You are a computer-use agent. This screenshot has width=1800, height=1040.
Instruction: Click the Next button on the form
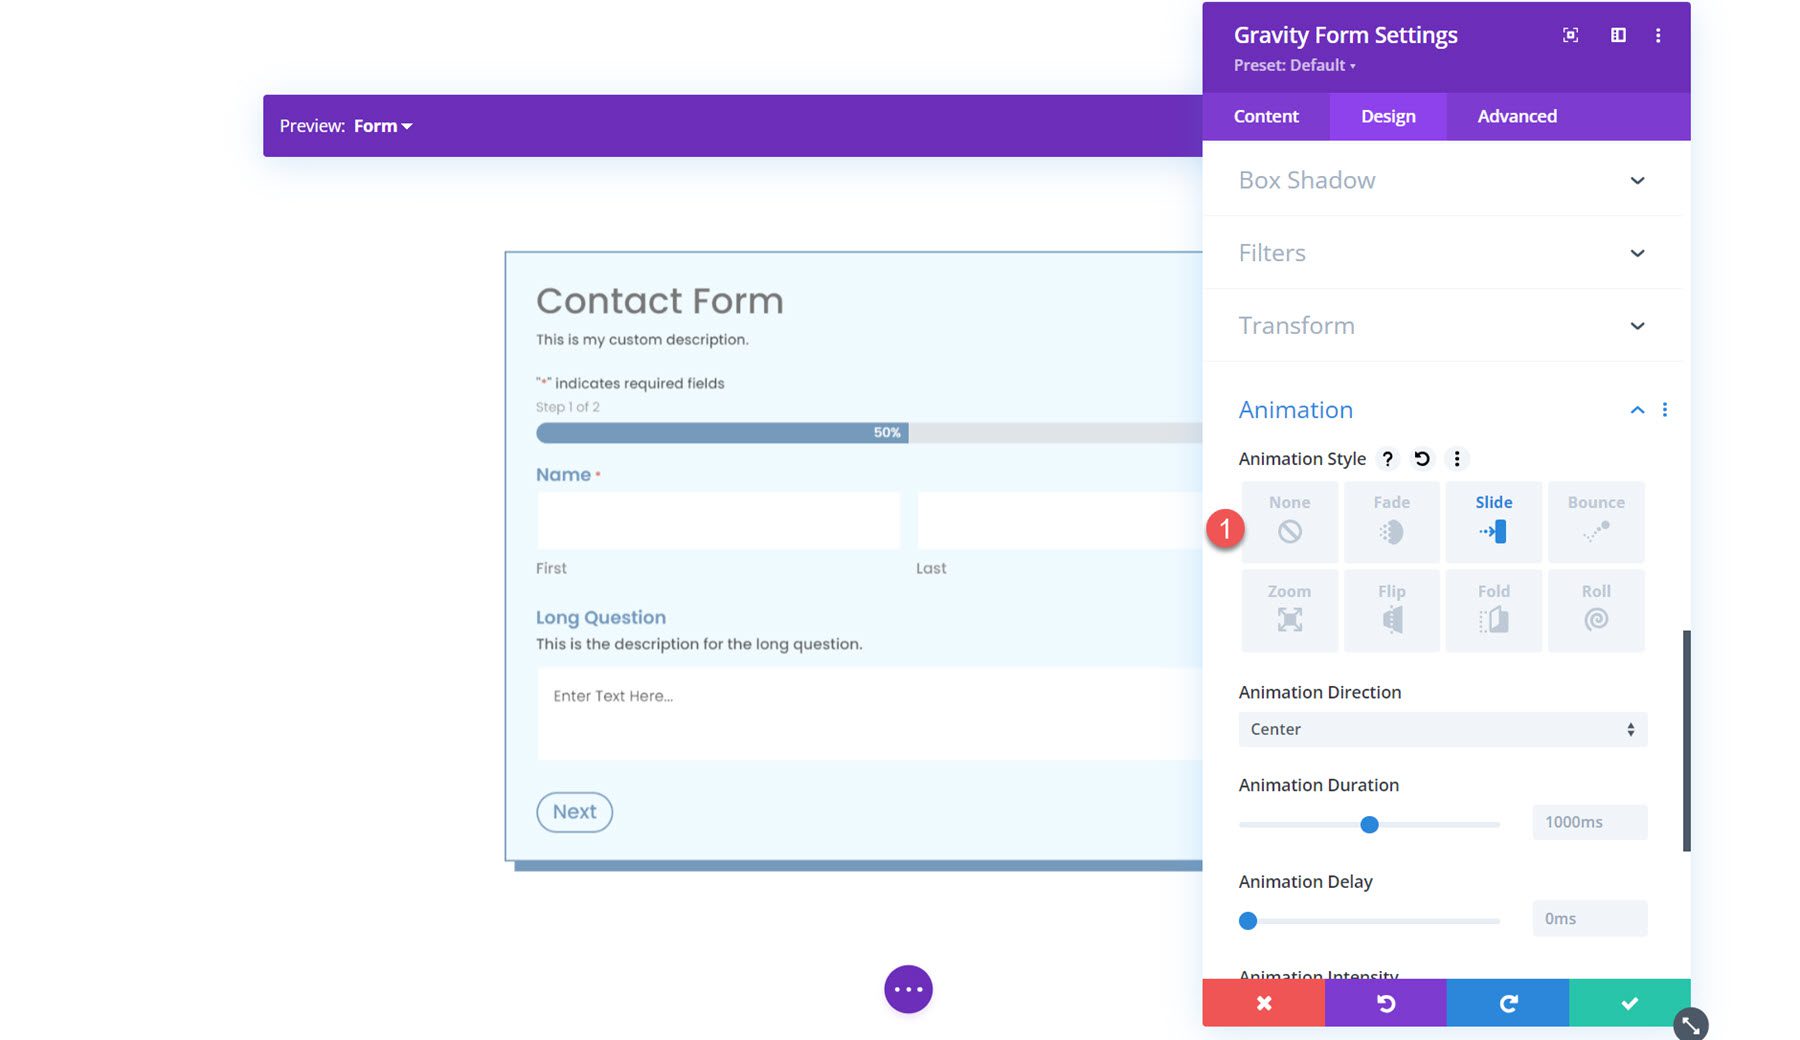574,812
